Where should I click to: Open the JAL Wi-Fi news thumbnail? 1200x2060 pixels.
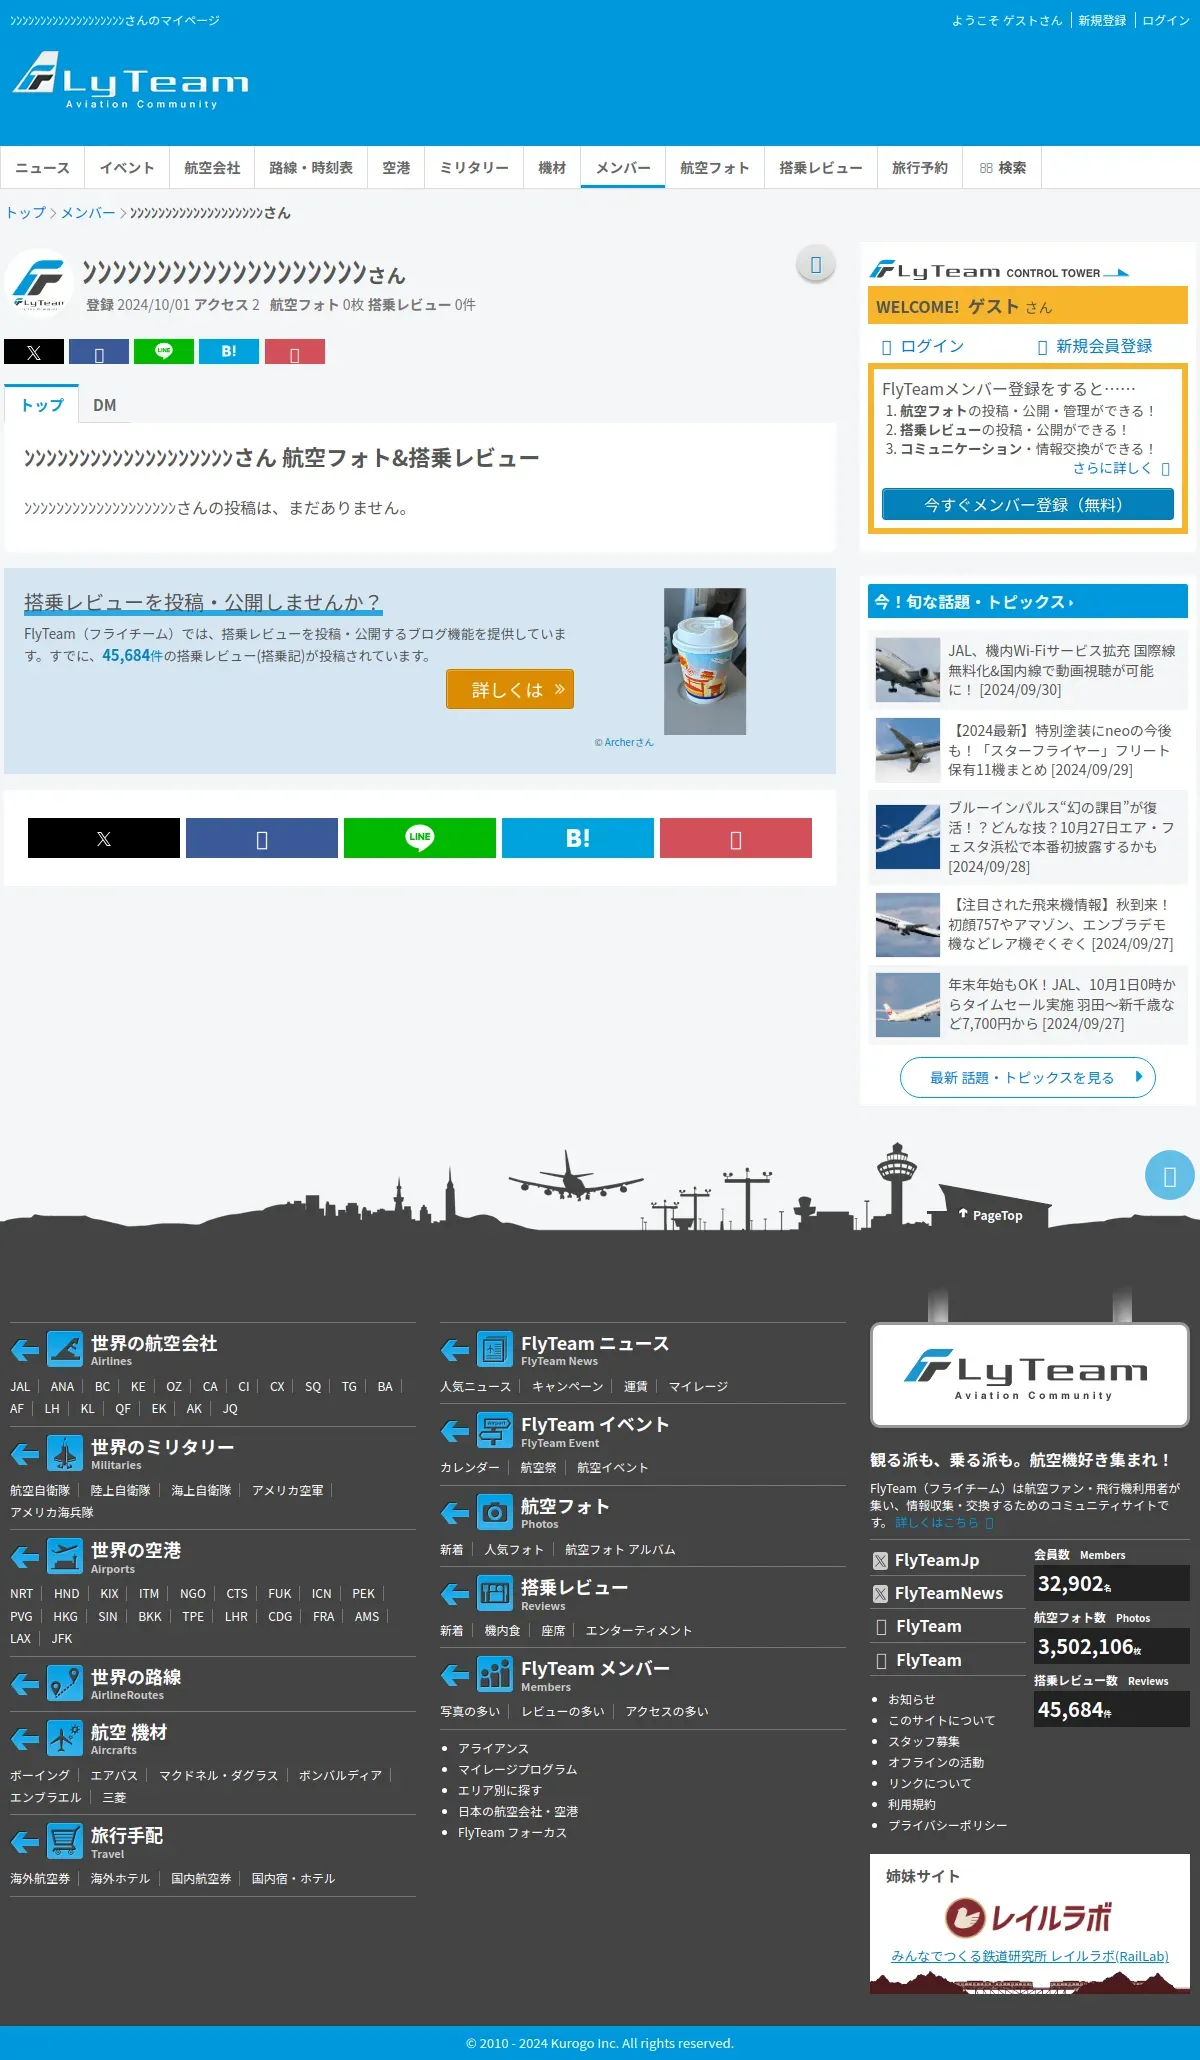(x=908, y=670)
